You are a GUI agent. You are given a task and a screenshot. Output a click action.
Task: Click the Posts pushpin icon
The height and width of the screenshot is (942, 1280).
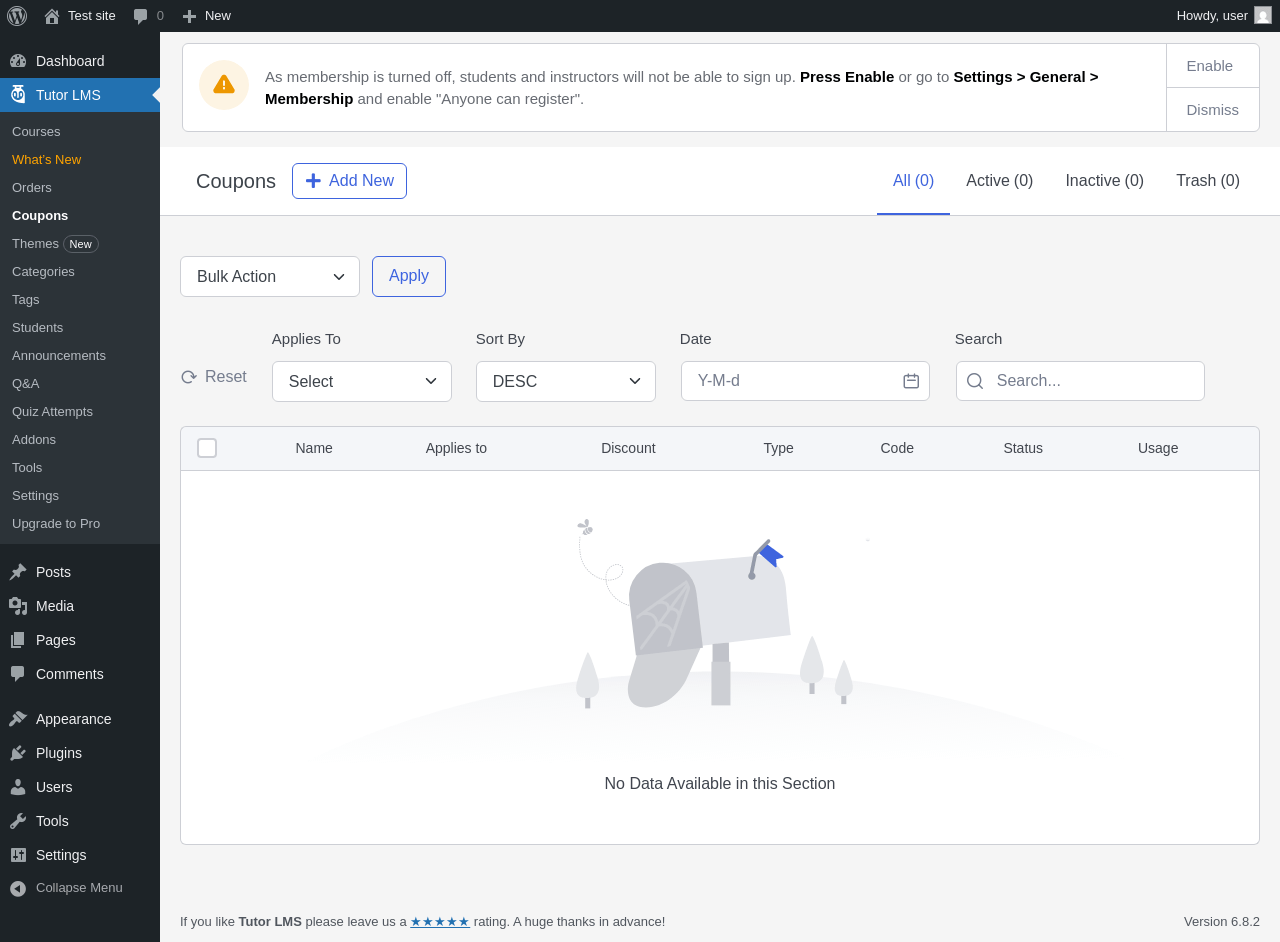pos(18,572)
